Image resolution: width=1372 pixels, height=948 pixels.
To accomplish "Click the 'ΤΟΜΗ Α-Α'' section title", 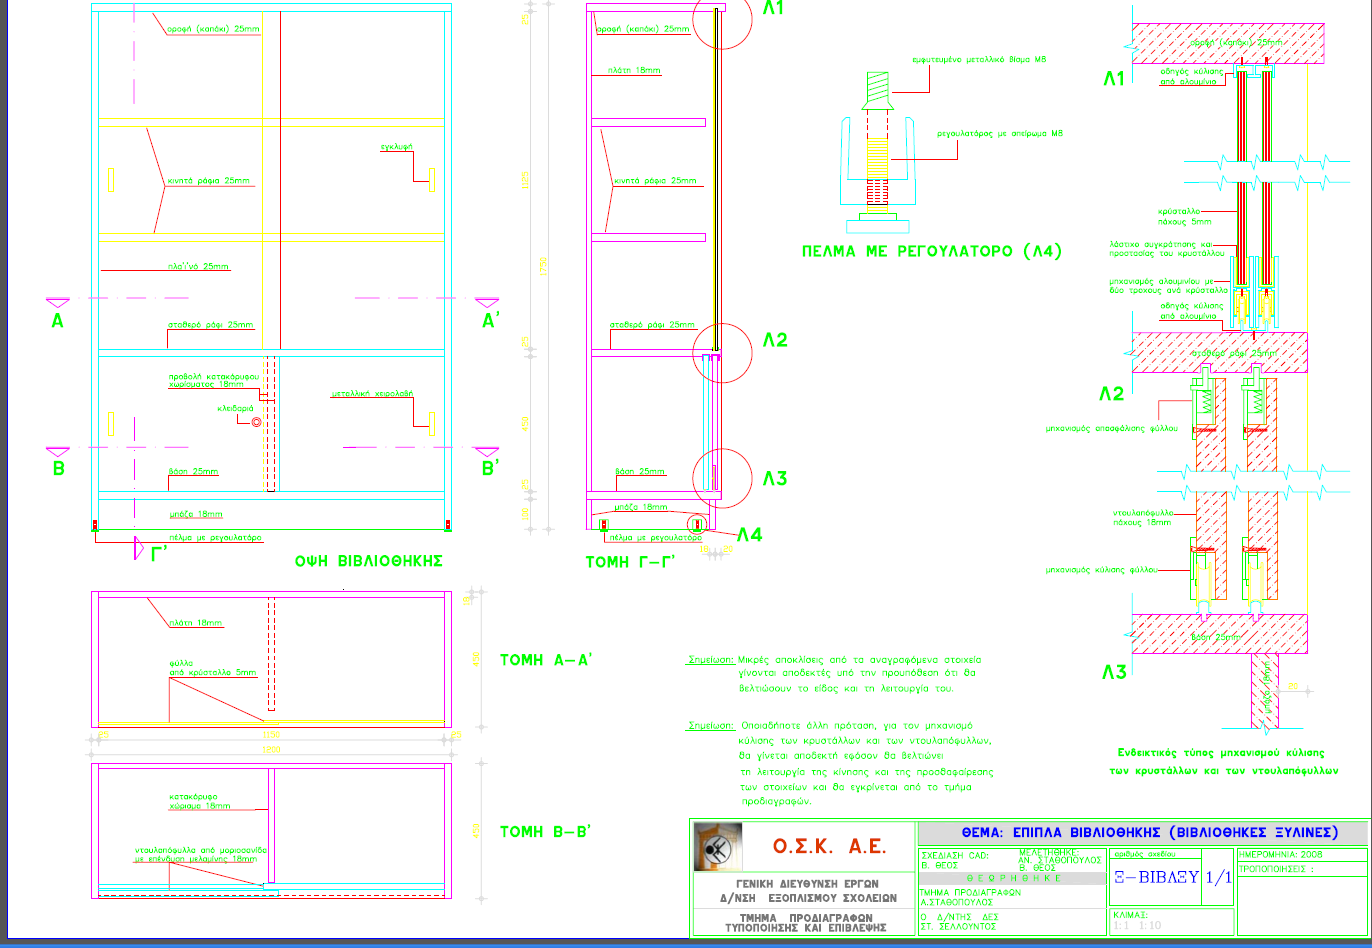I will pos(546,660).
